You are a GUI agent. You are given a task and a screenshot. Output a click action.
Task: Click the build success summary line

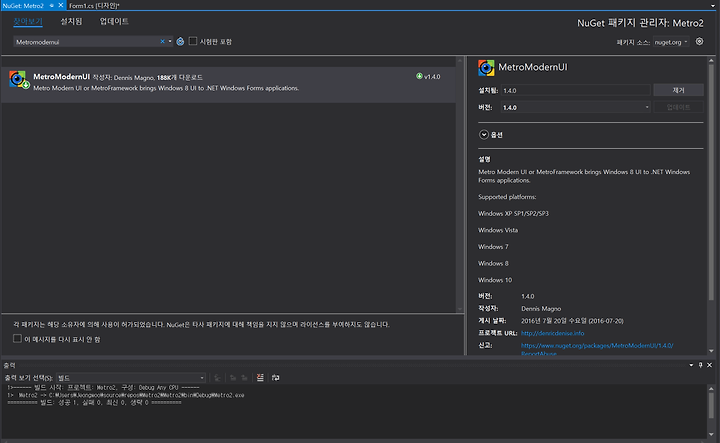pos(94,403)
